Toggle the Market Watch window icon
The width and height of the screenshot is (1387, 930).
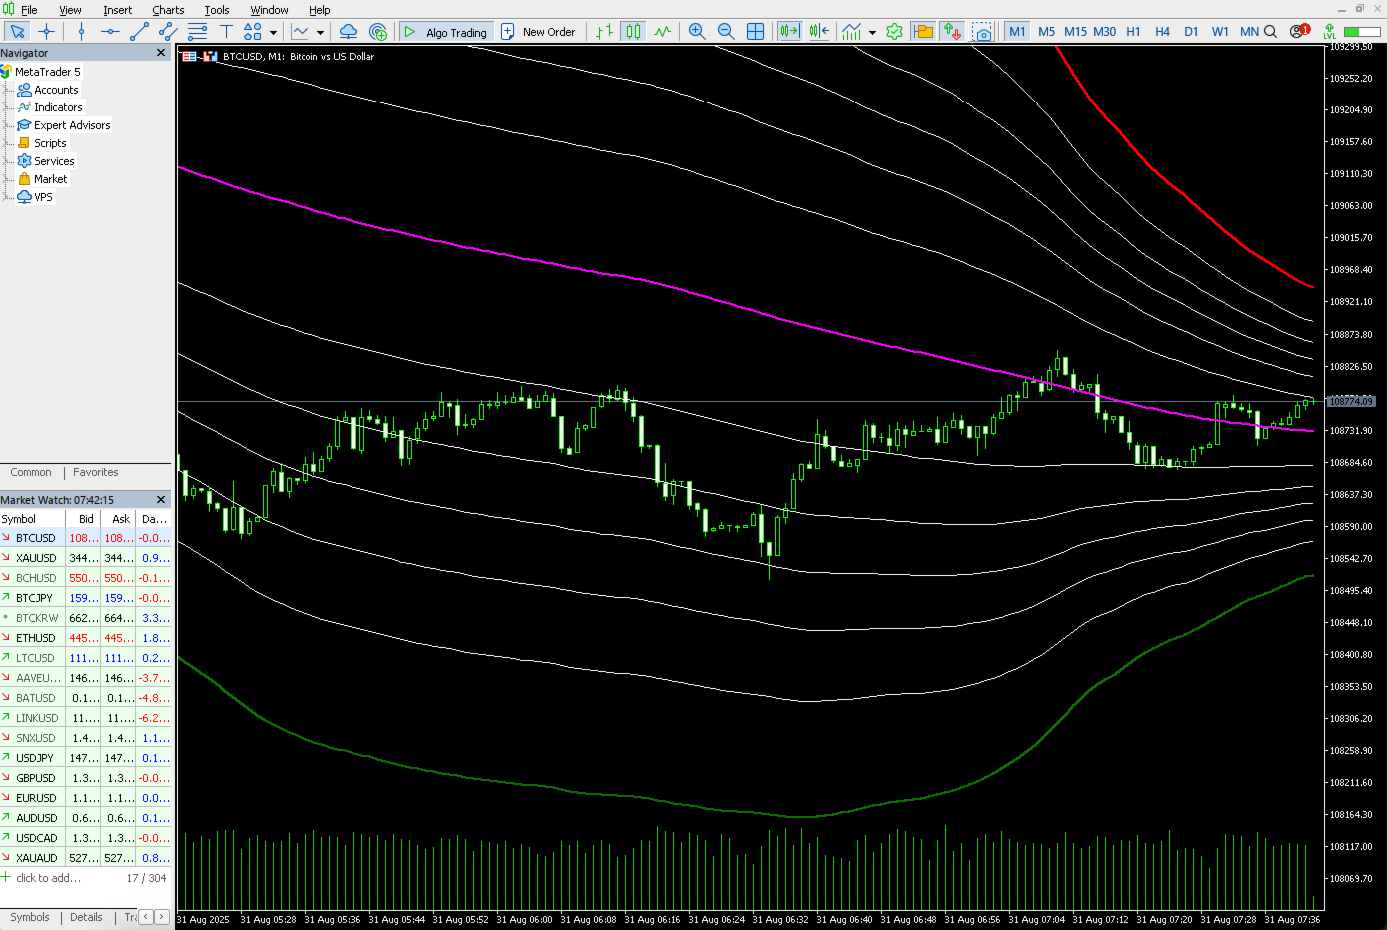[924, 32]
